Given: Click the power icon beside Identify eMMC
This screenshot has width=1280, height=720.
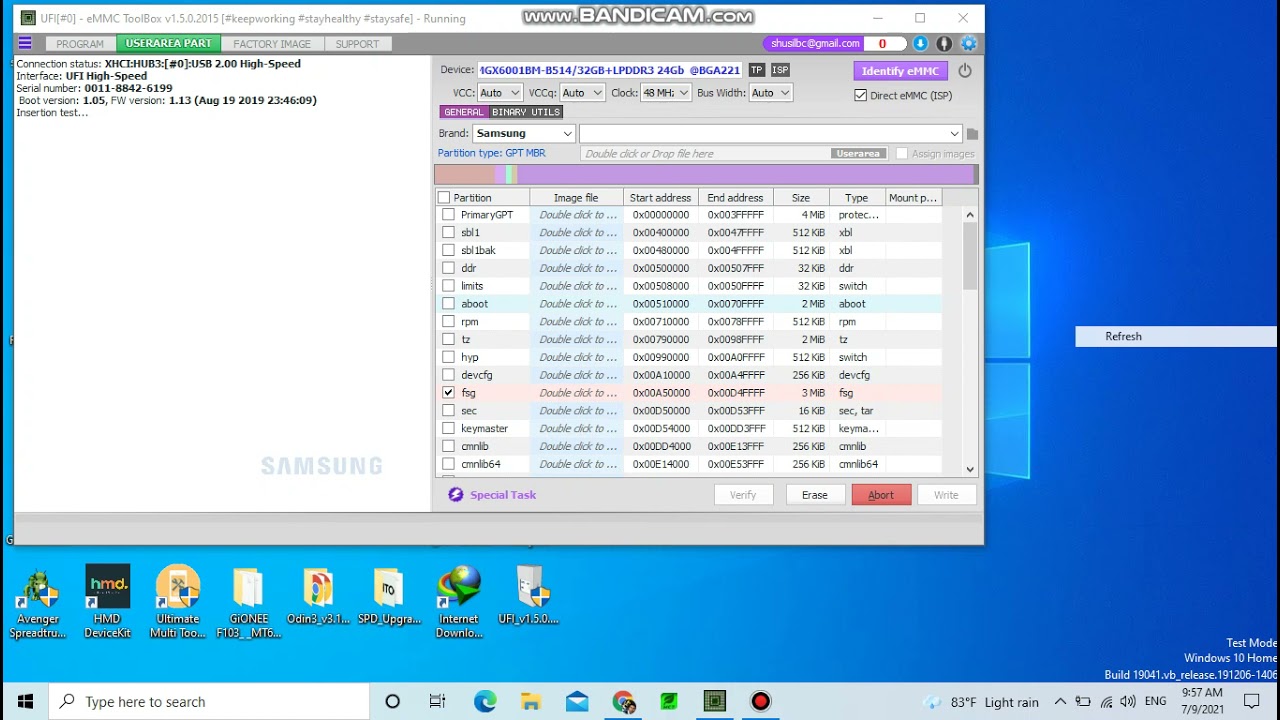Looking at the screenshot, I should tap(965, 71).
